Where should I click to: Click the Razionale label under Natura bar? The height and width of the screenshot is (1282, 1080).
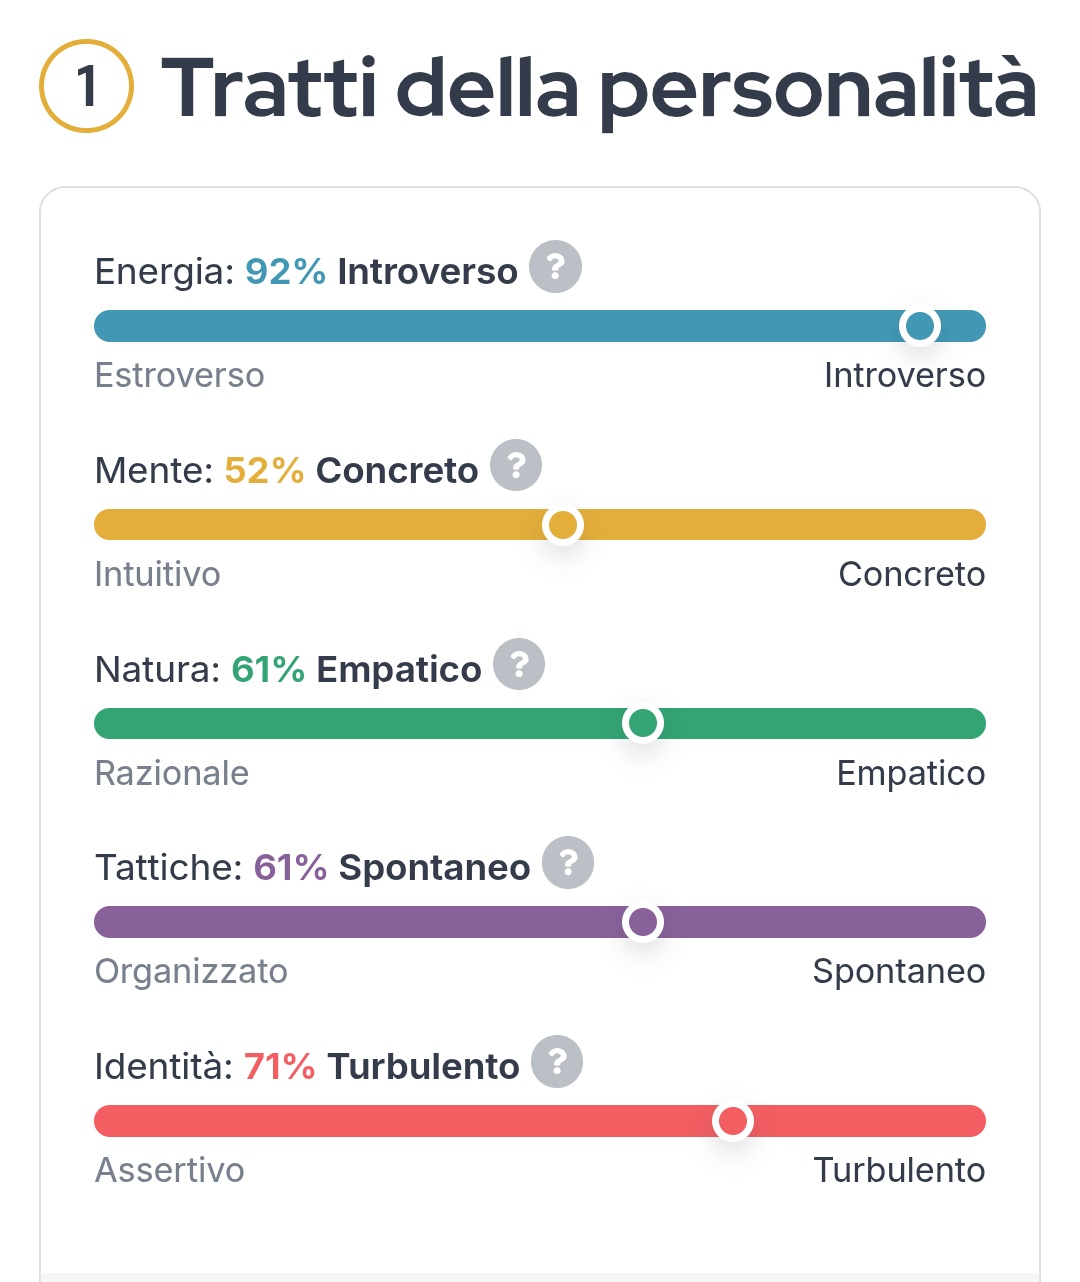(171, 774)
